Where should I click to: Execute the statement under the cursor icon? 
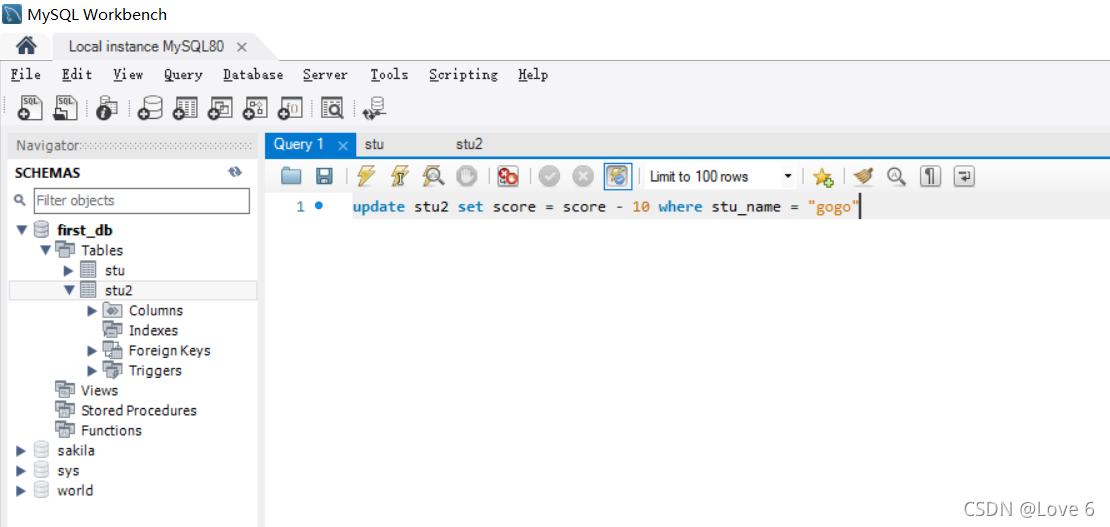point(399,176)
